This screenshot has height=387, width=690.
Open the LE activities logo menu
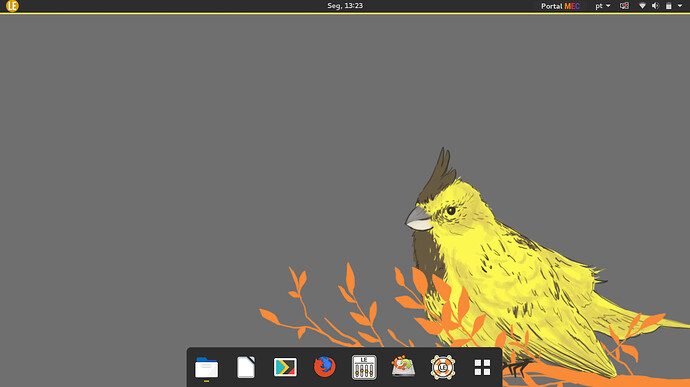12,6
